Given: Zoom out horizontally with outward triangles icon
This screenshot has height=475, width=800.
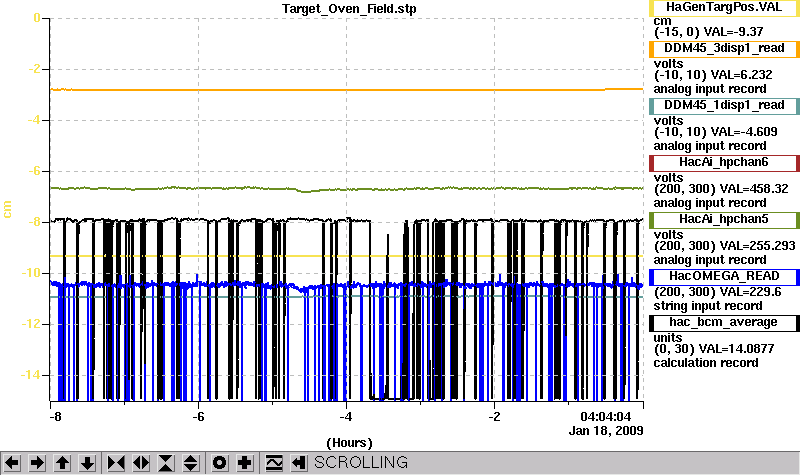Looking at the screenshot, I should pyautogui.click(x=141, y=463).
